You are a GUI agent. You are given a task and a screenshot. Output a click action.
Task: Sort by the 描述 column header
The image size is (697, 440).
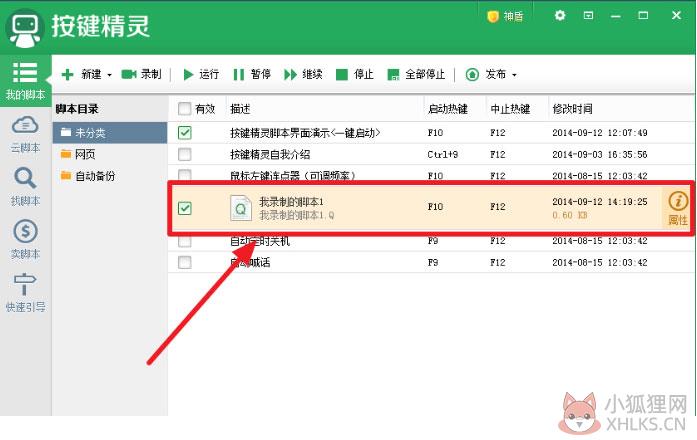click(x=240, y=109)
